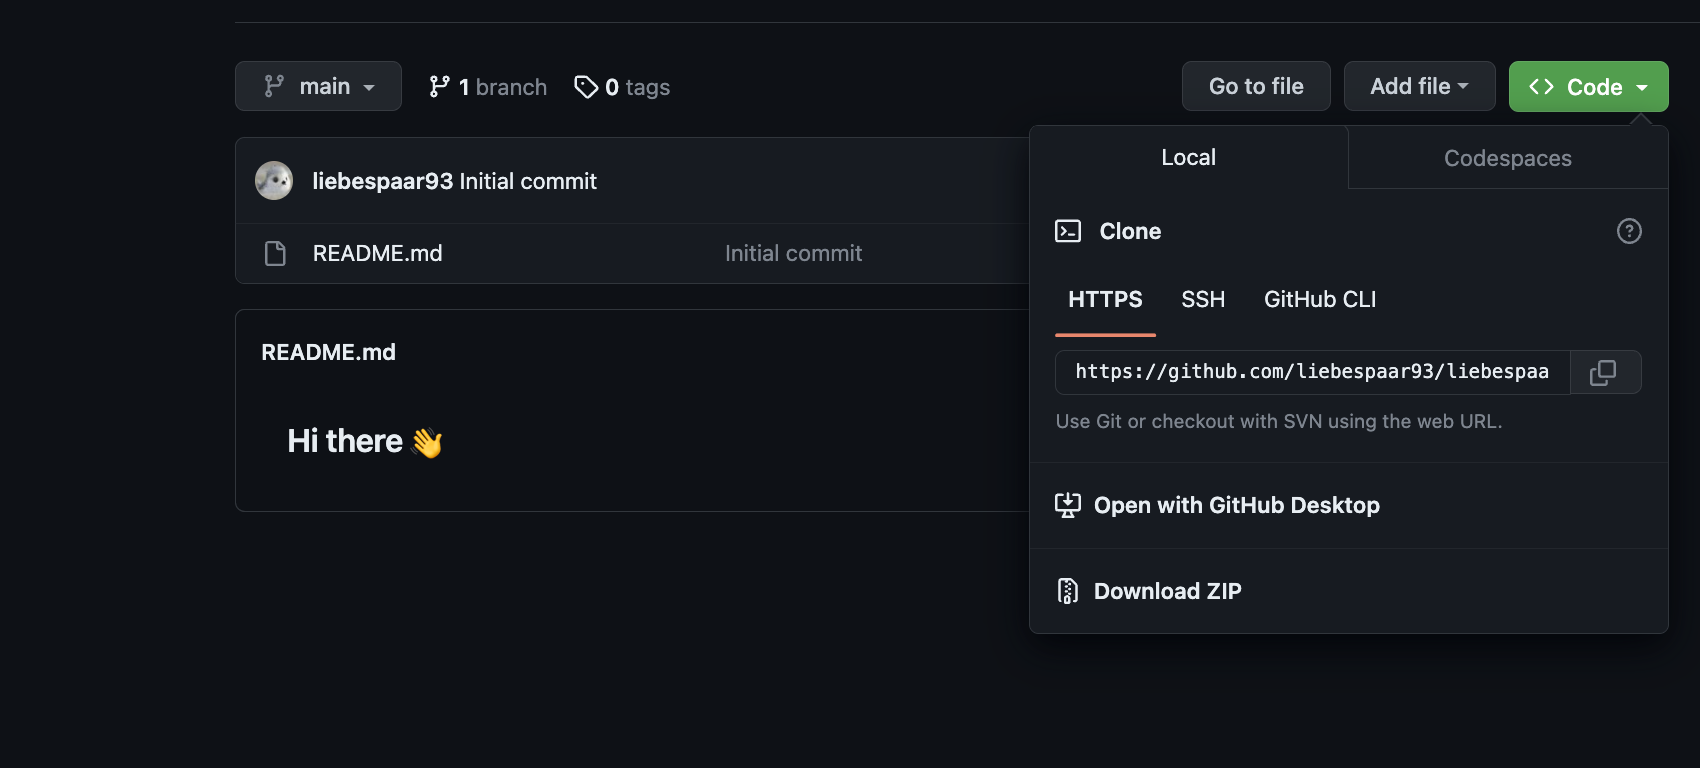Copy the clone URL to clipboard

coord(1604,372)
